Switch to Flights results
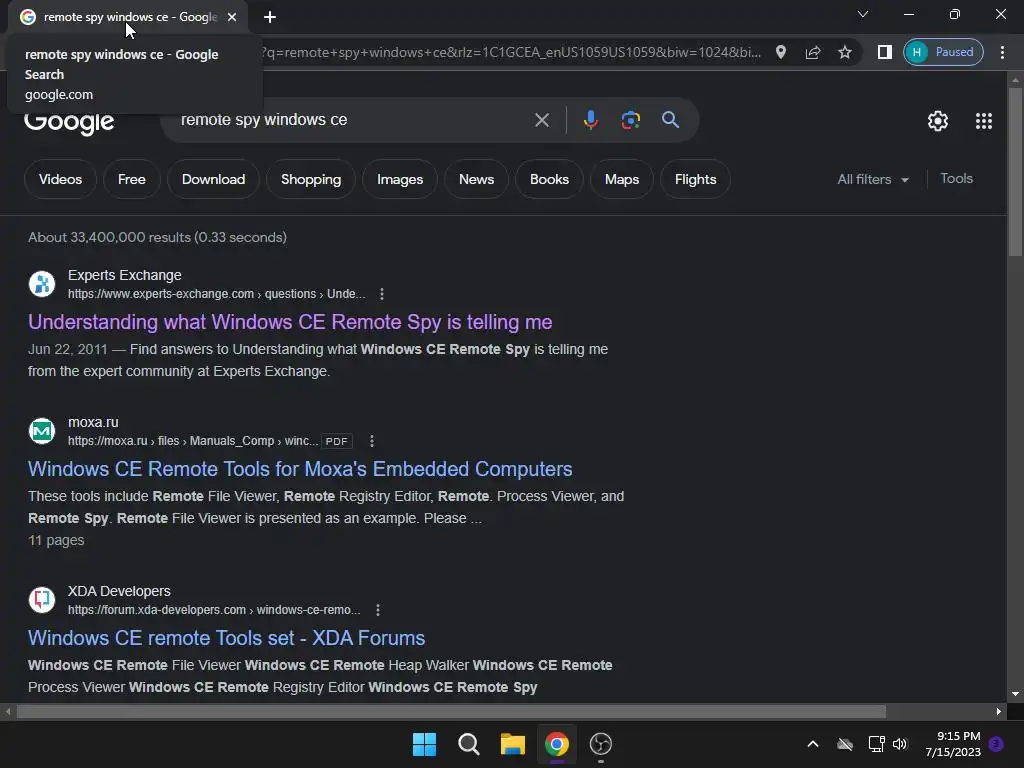 pos(696,180)
